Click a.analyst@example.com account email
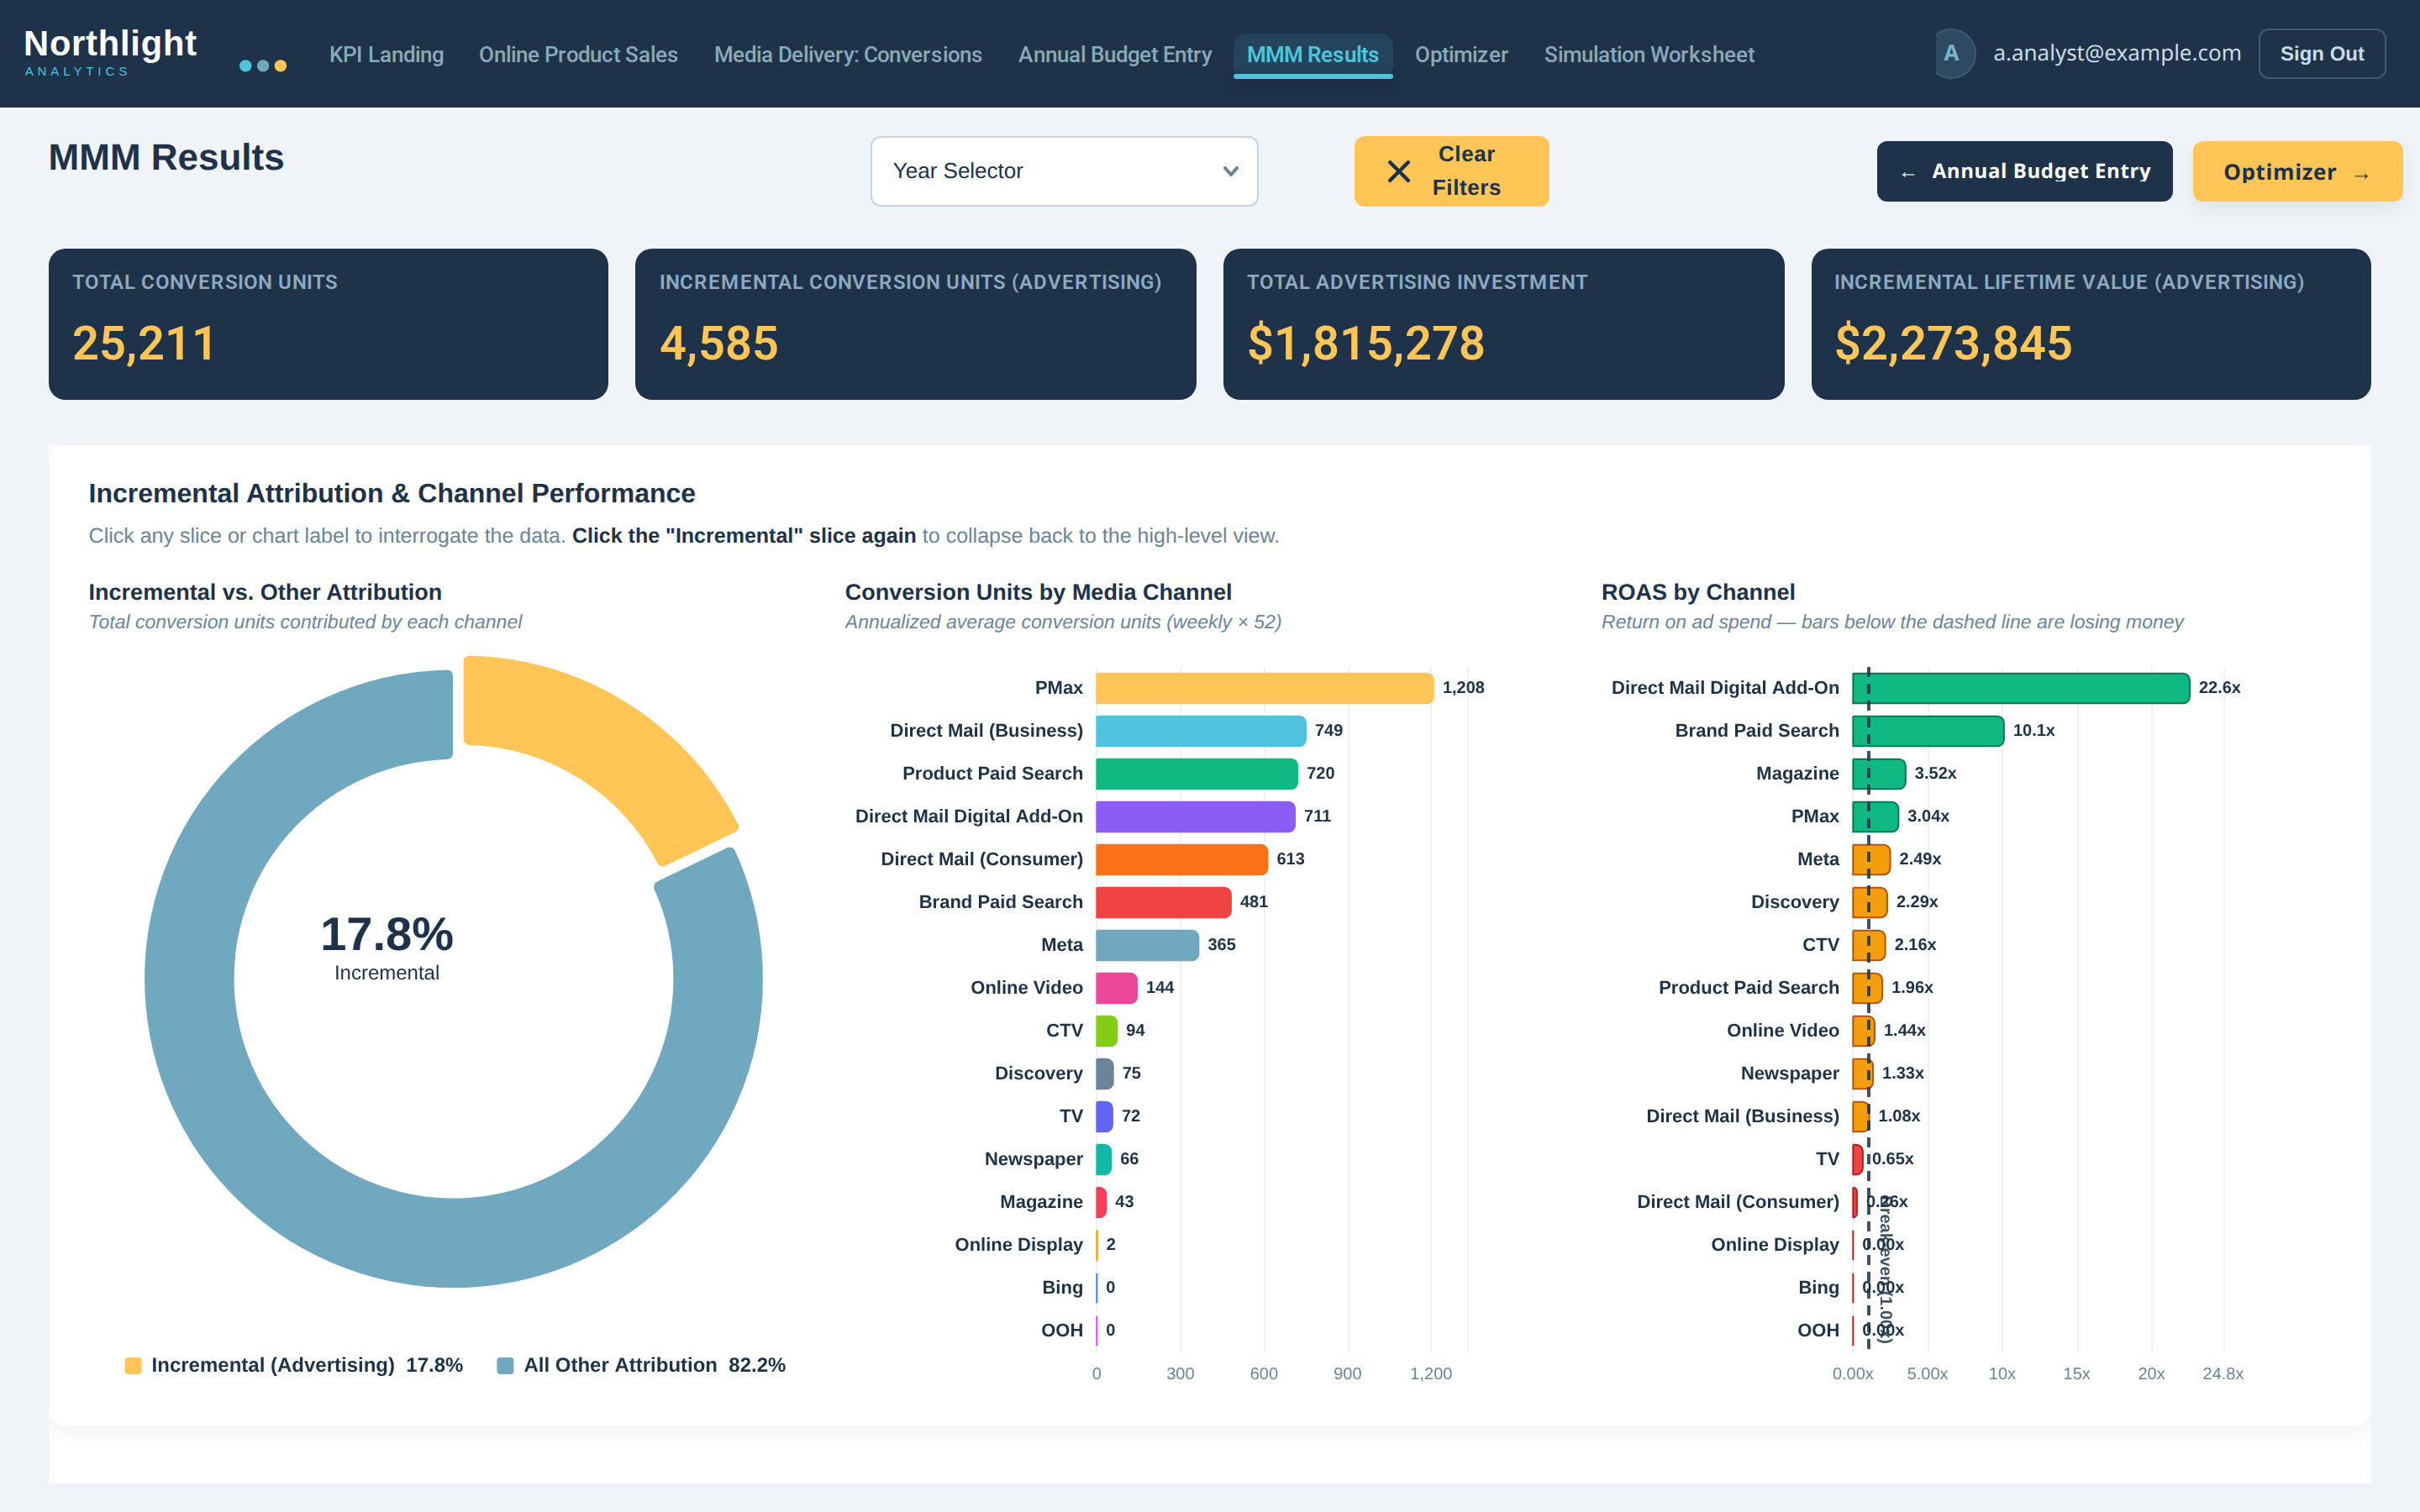Image resolution: width=2420 pixels, height=1512 pixels. click(x=2116, y=53)
